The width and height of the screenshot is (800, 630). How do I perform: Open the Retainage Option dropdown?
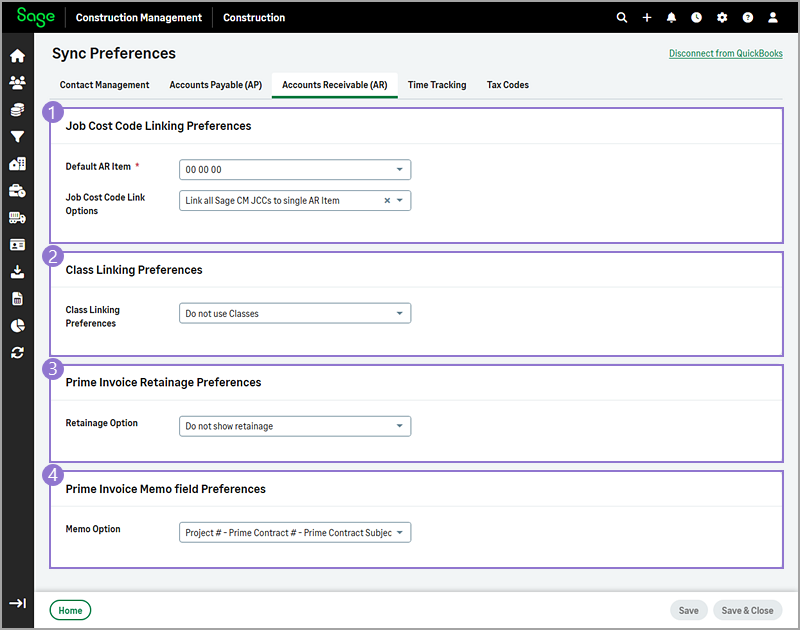tap(295, 426)
